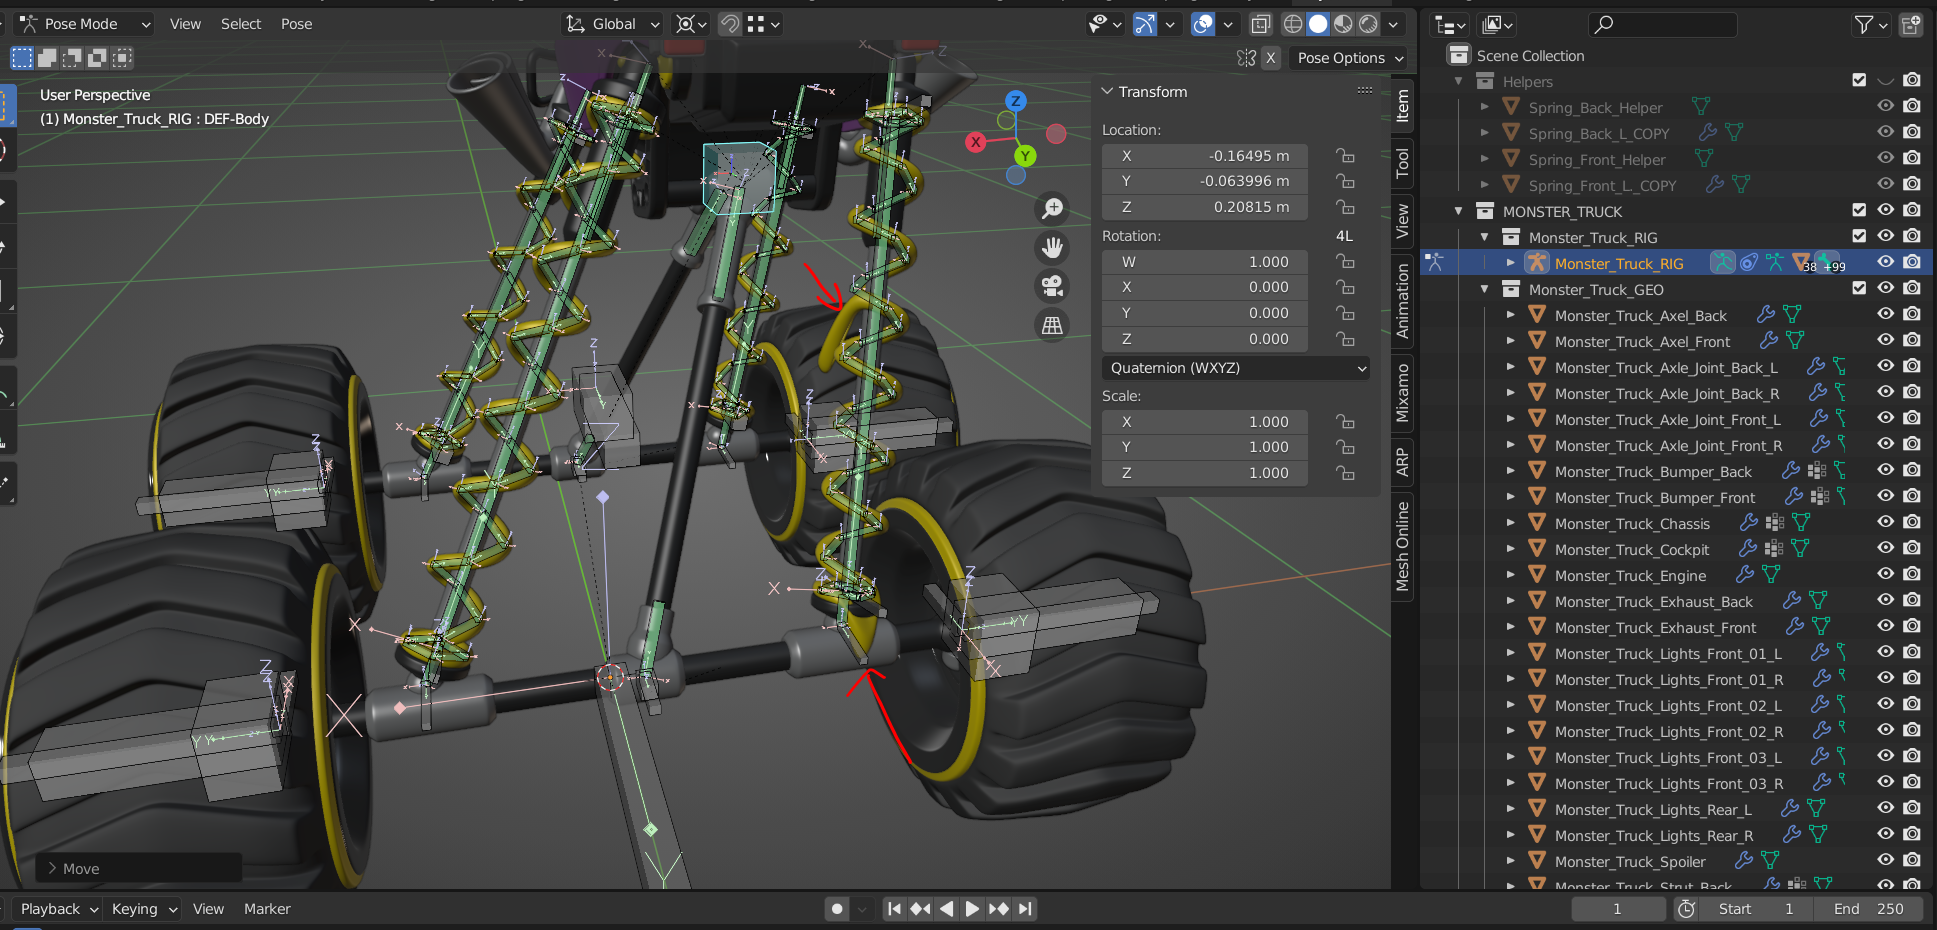Open the Keying menu in the timeline

tap(144, 909)
